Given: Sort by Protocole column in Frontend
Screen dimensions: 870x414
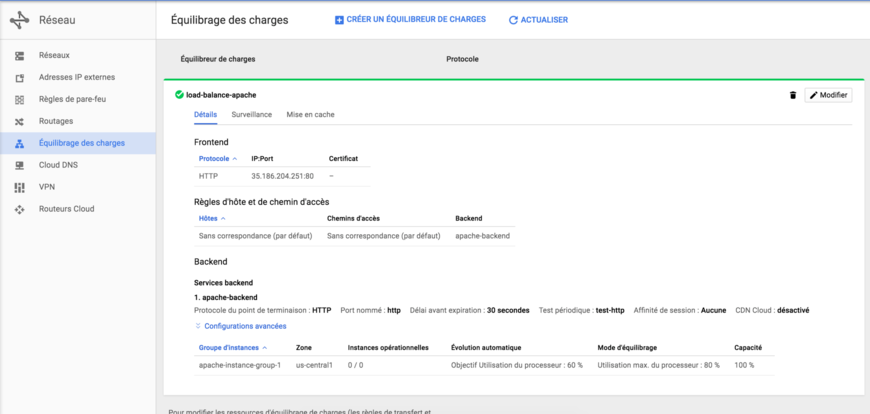Looking at the screenshot, I should point(218,159).
